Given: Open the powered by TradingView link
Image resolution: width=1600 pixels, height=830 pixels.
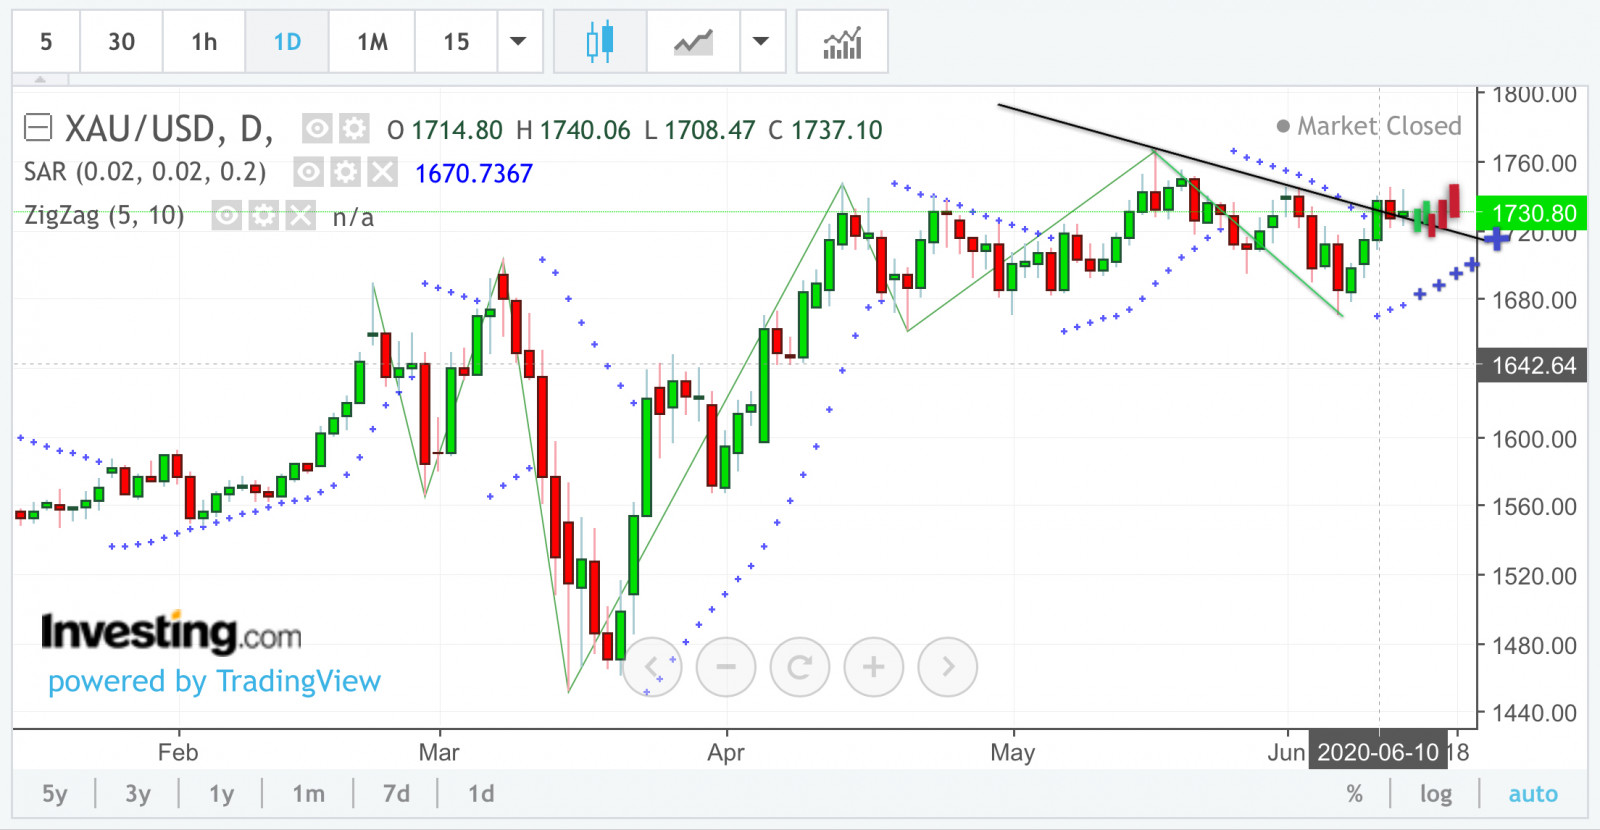Looking at the screenshot, I should 214,682.
